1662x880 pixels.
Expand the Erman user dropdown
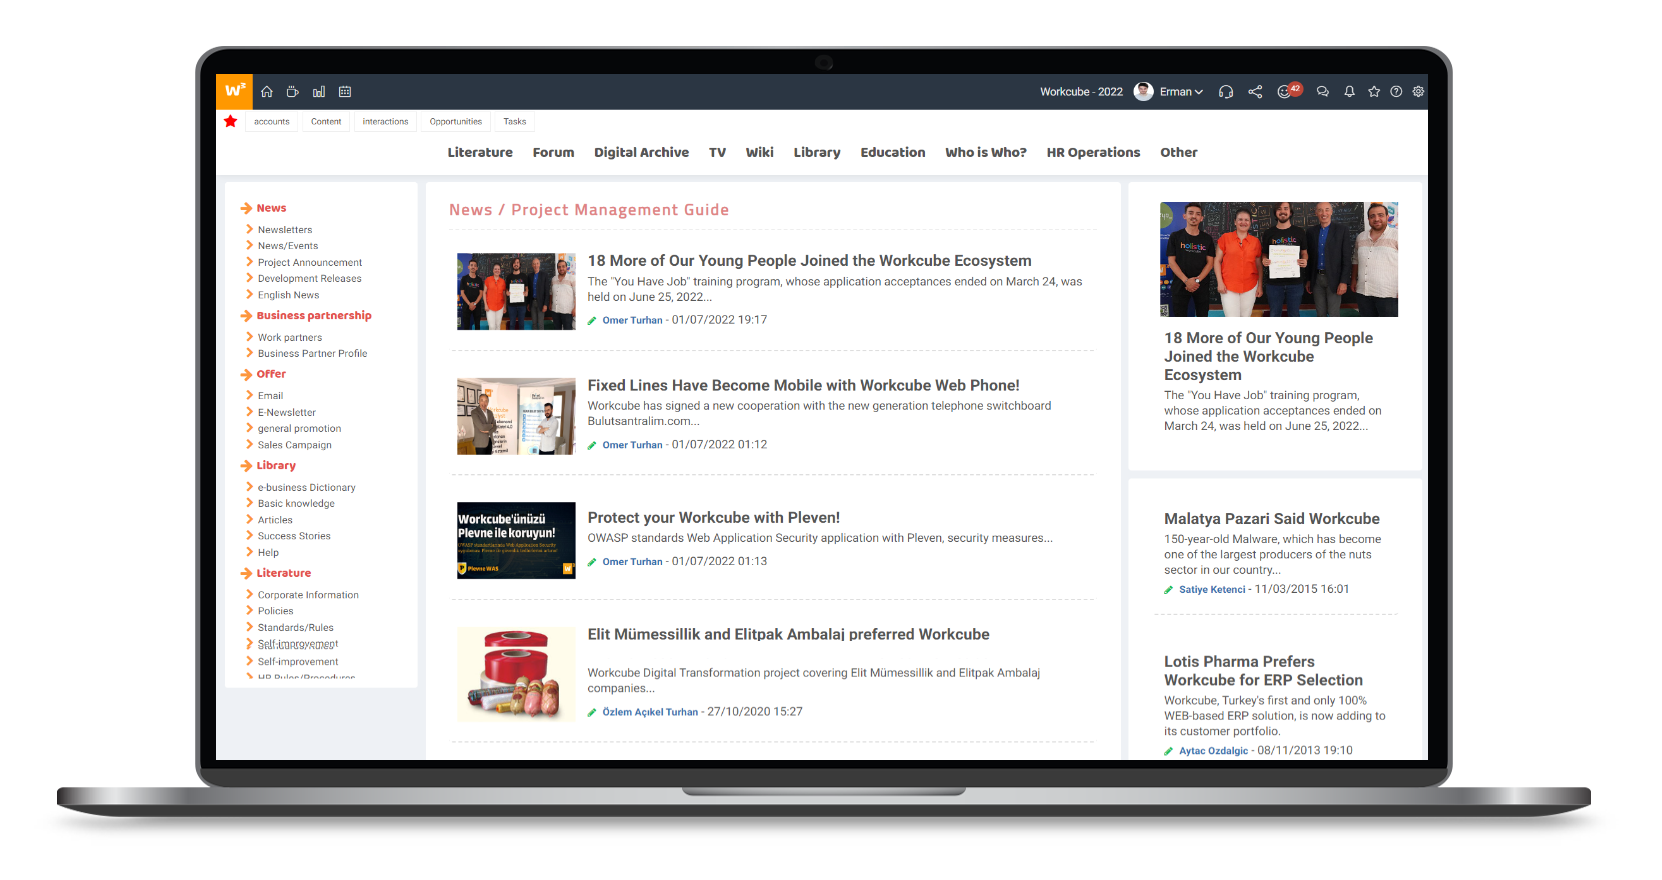click(x=1181, y=92)
